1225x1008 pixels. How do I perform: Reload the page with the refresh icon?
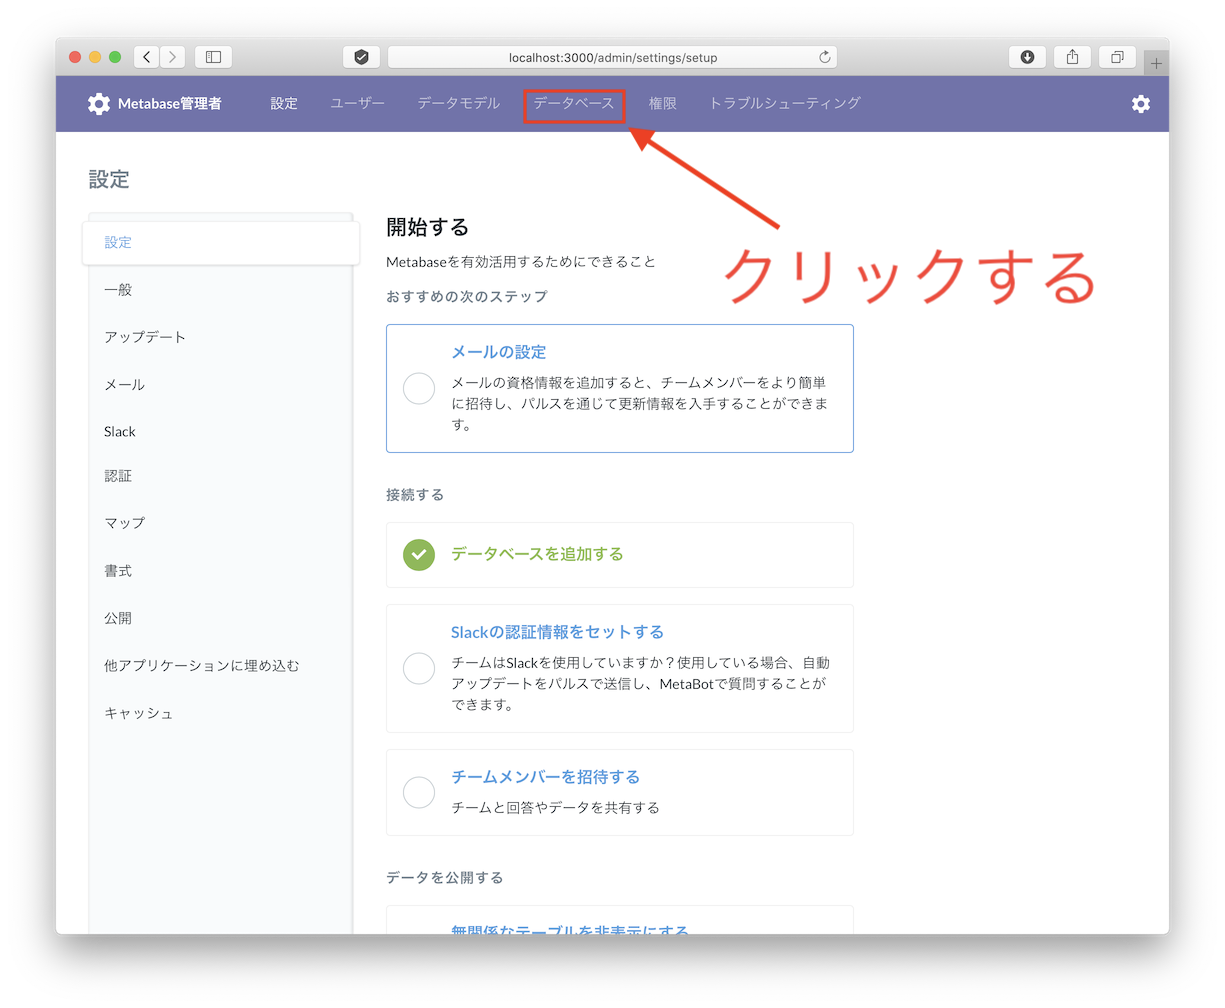pos(825,57)
